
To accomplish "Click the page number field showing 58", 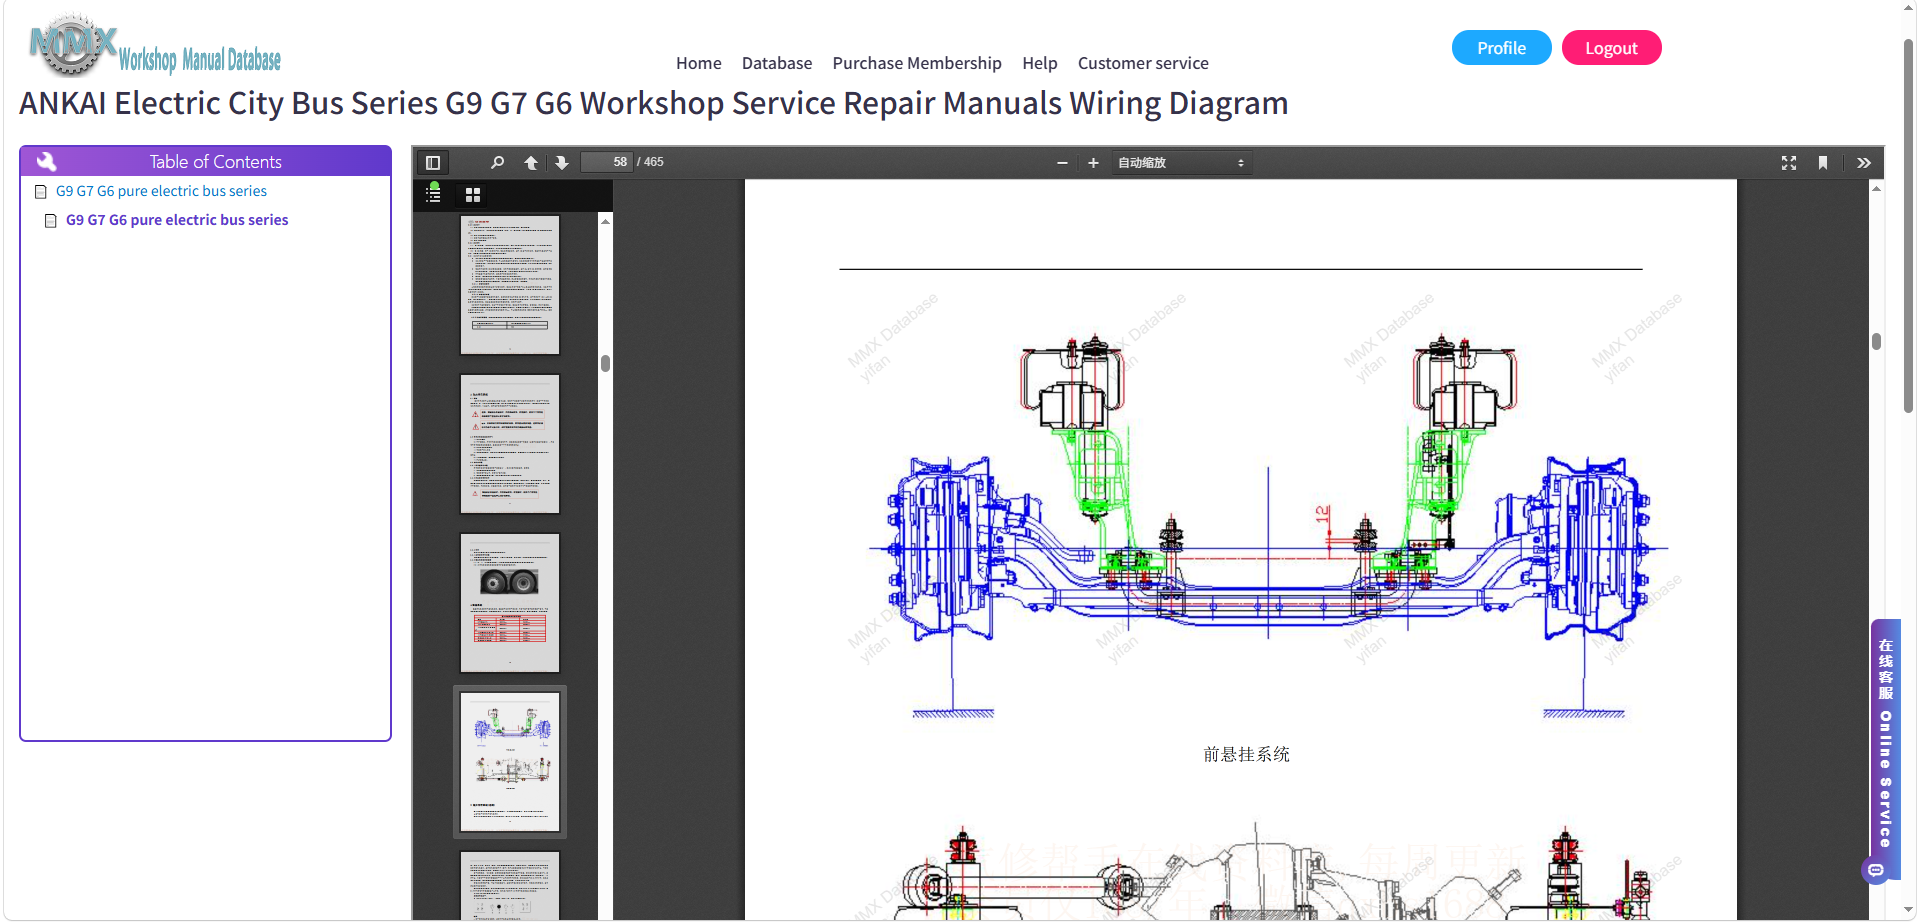I will pyautogui.click(x=607, y=162).
